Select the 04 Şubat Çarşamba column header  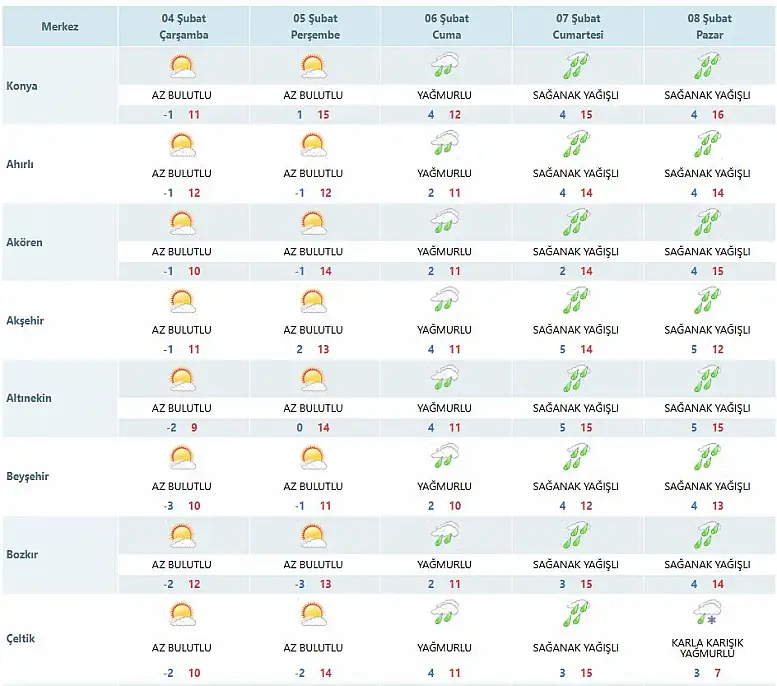coord(182,27)
